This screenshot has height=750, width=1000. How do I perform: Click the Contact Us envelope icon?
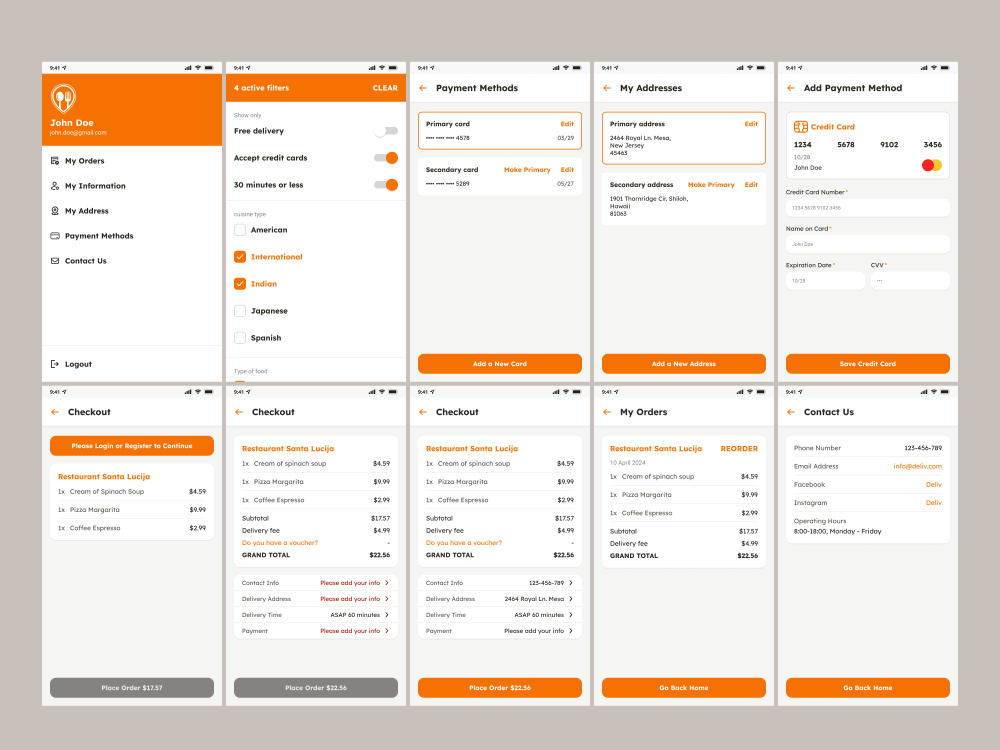[55, 260]
